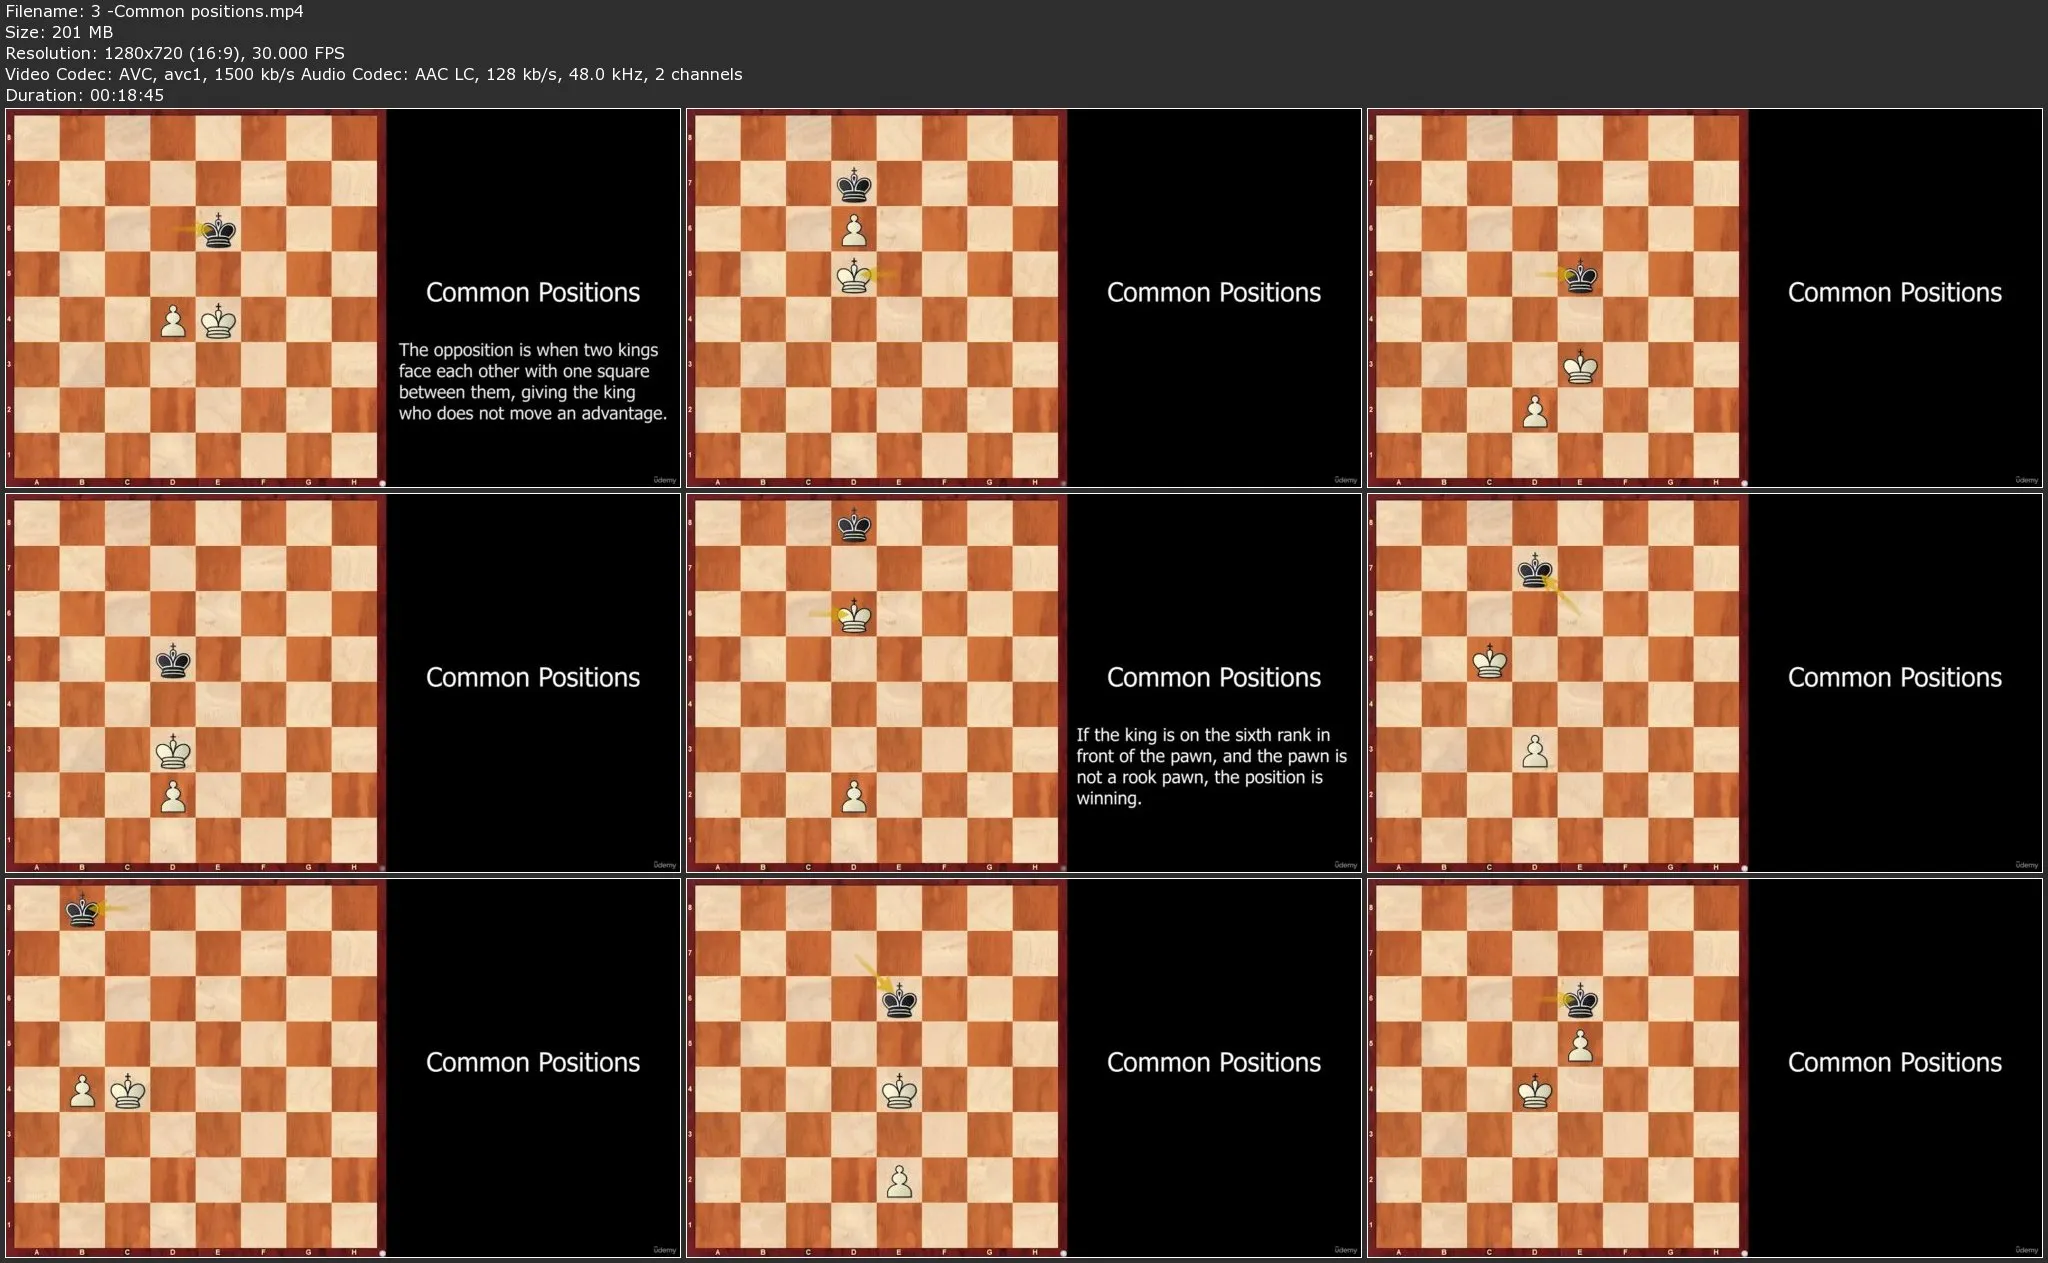The height and width of the screenshot is (1263, 2048).
Task: Select the frame with pawn sandwiched between both kings
Action: [x=1024, y=298]
